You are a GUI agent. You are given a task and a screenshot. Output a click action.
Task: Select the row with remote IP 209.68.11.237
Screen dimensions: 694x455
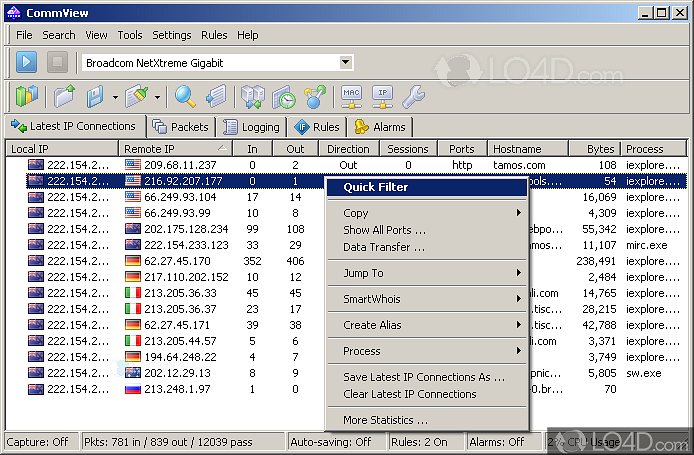click(356, 165)
